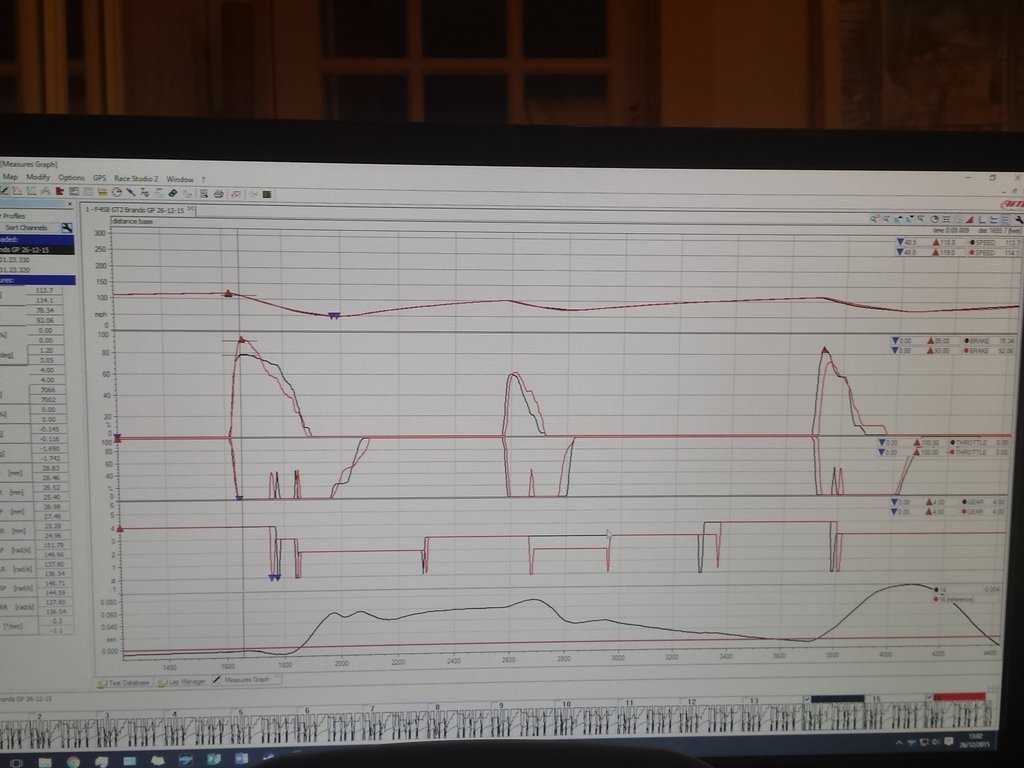The image size is (1024, 768).
Task: Click the red SPEED legend entry
Action: 984,252
